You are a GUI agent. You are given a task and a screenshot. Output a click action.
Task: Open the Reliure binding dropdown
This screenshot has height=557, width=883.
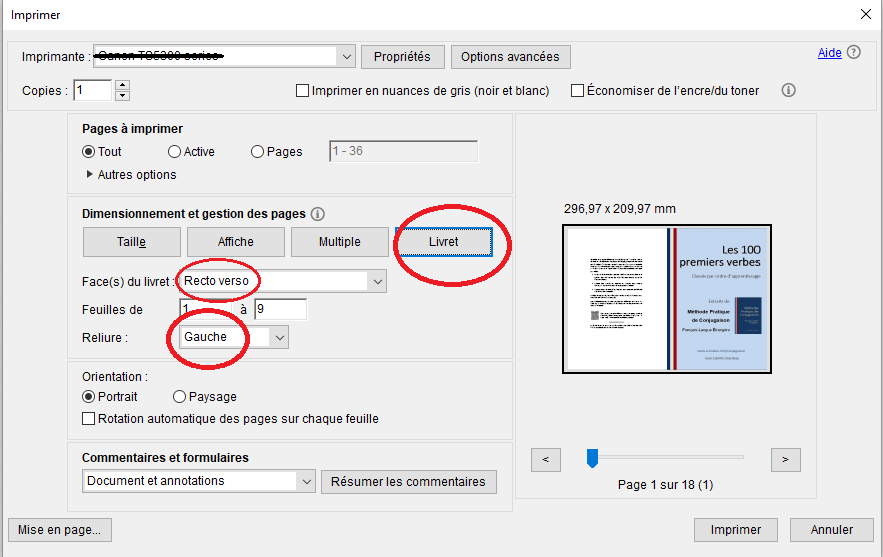click(280, 338)
